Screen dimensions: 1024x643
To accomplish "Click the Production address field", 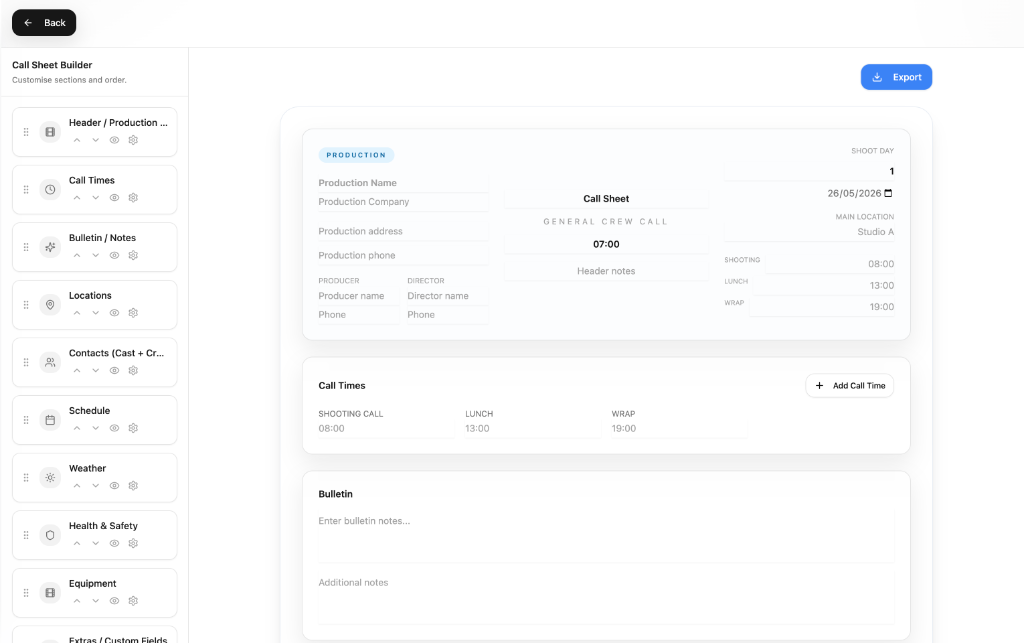I will 403,231.
